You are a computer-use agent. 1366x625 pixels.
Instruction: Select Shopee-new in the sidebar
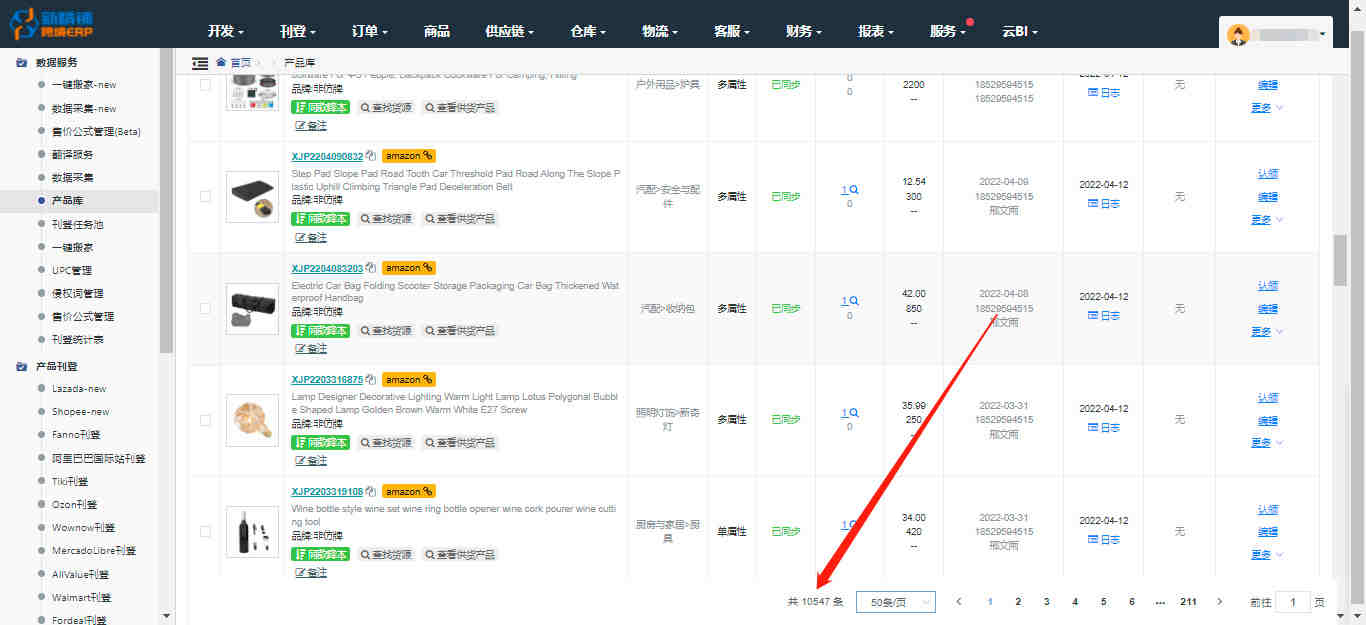[x=80, y=412]
